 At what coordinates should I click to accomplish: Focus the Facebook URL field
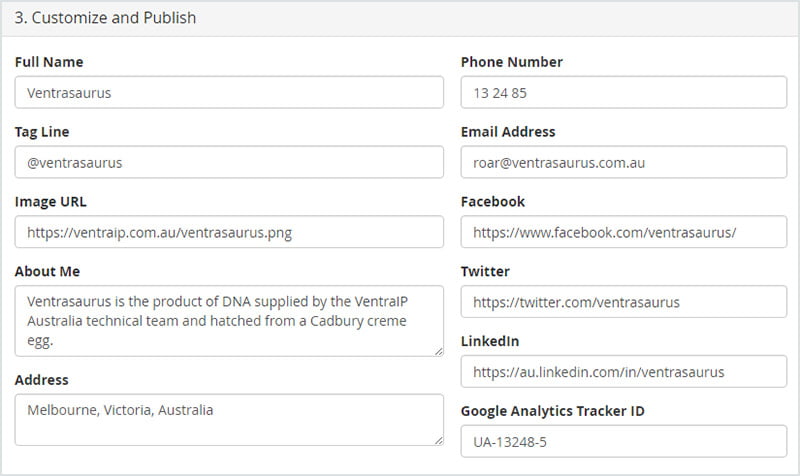(623, 232)
